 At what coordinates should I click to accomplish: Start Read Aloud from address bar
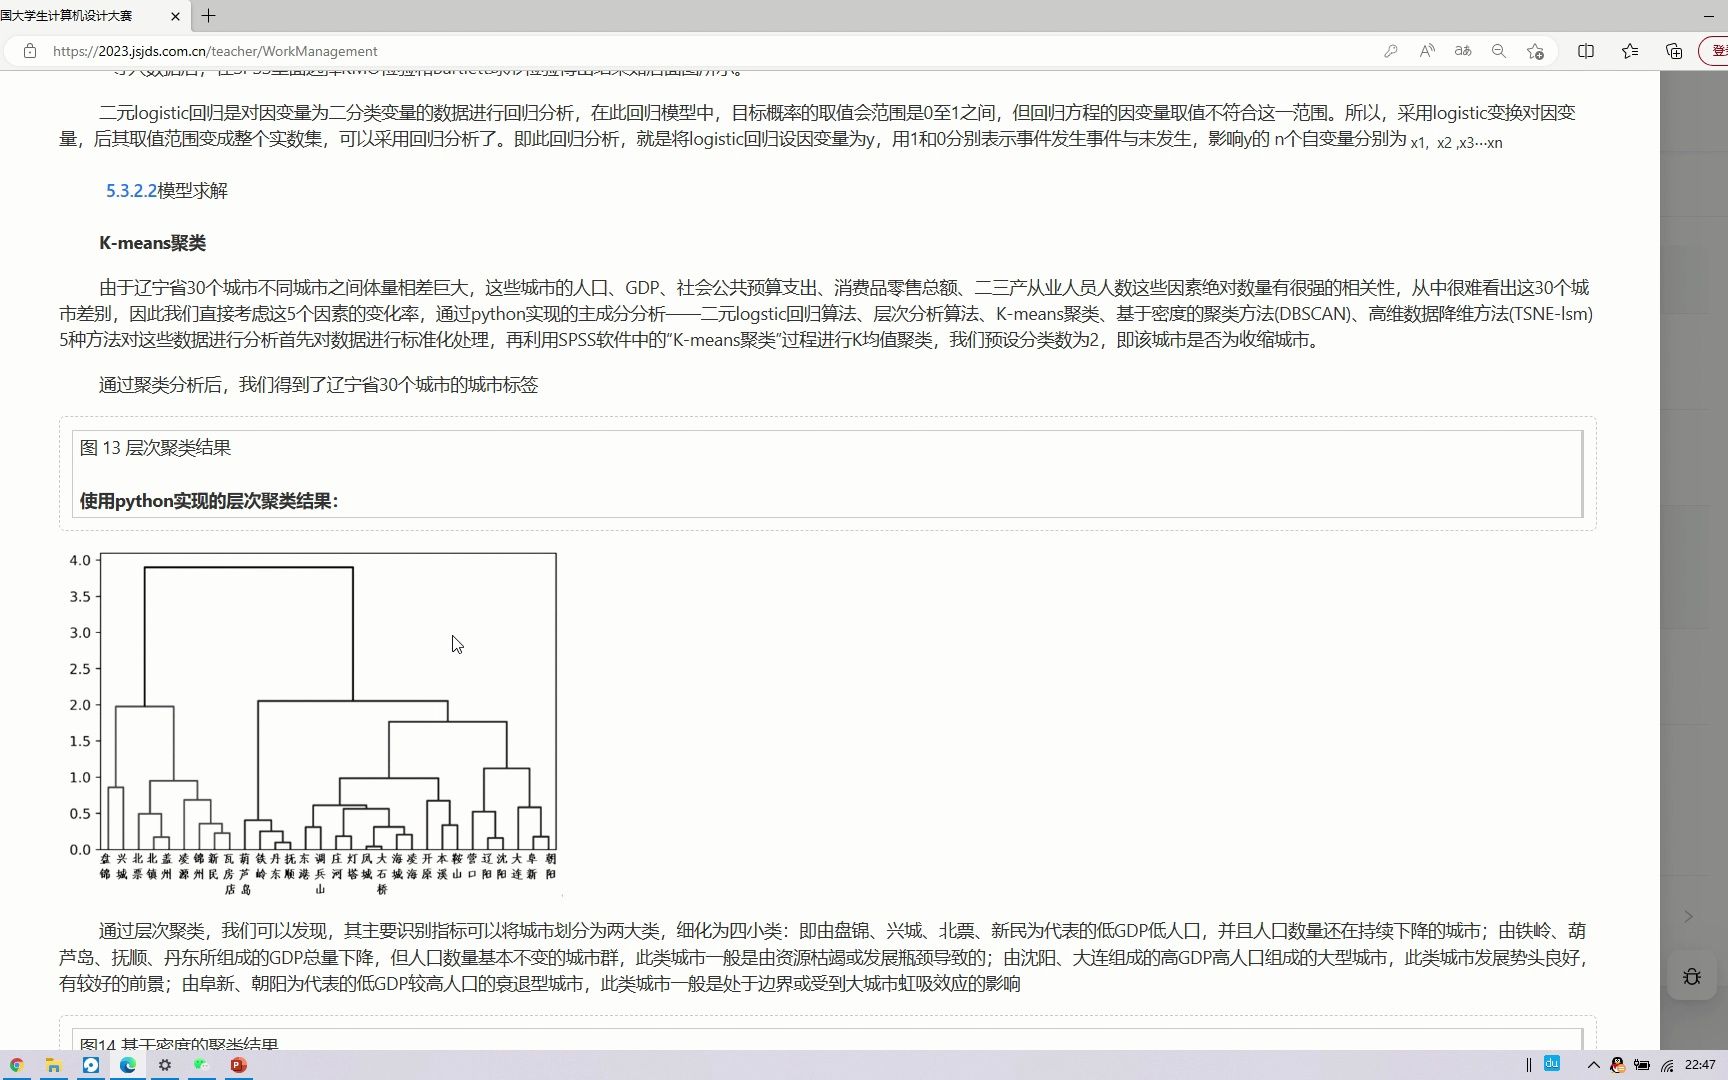tap(1427, 51)
